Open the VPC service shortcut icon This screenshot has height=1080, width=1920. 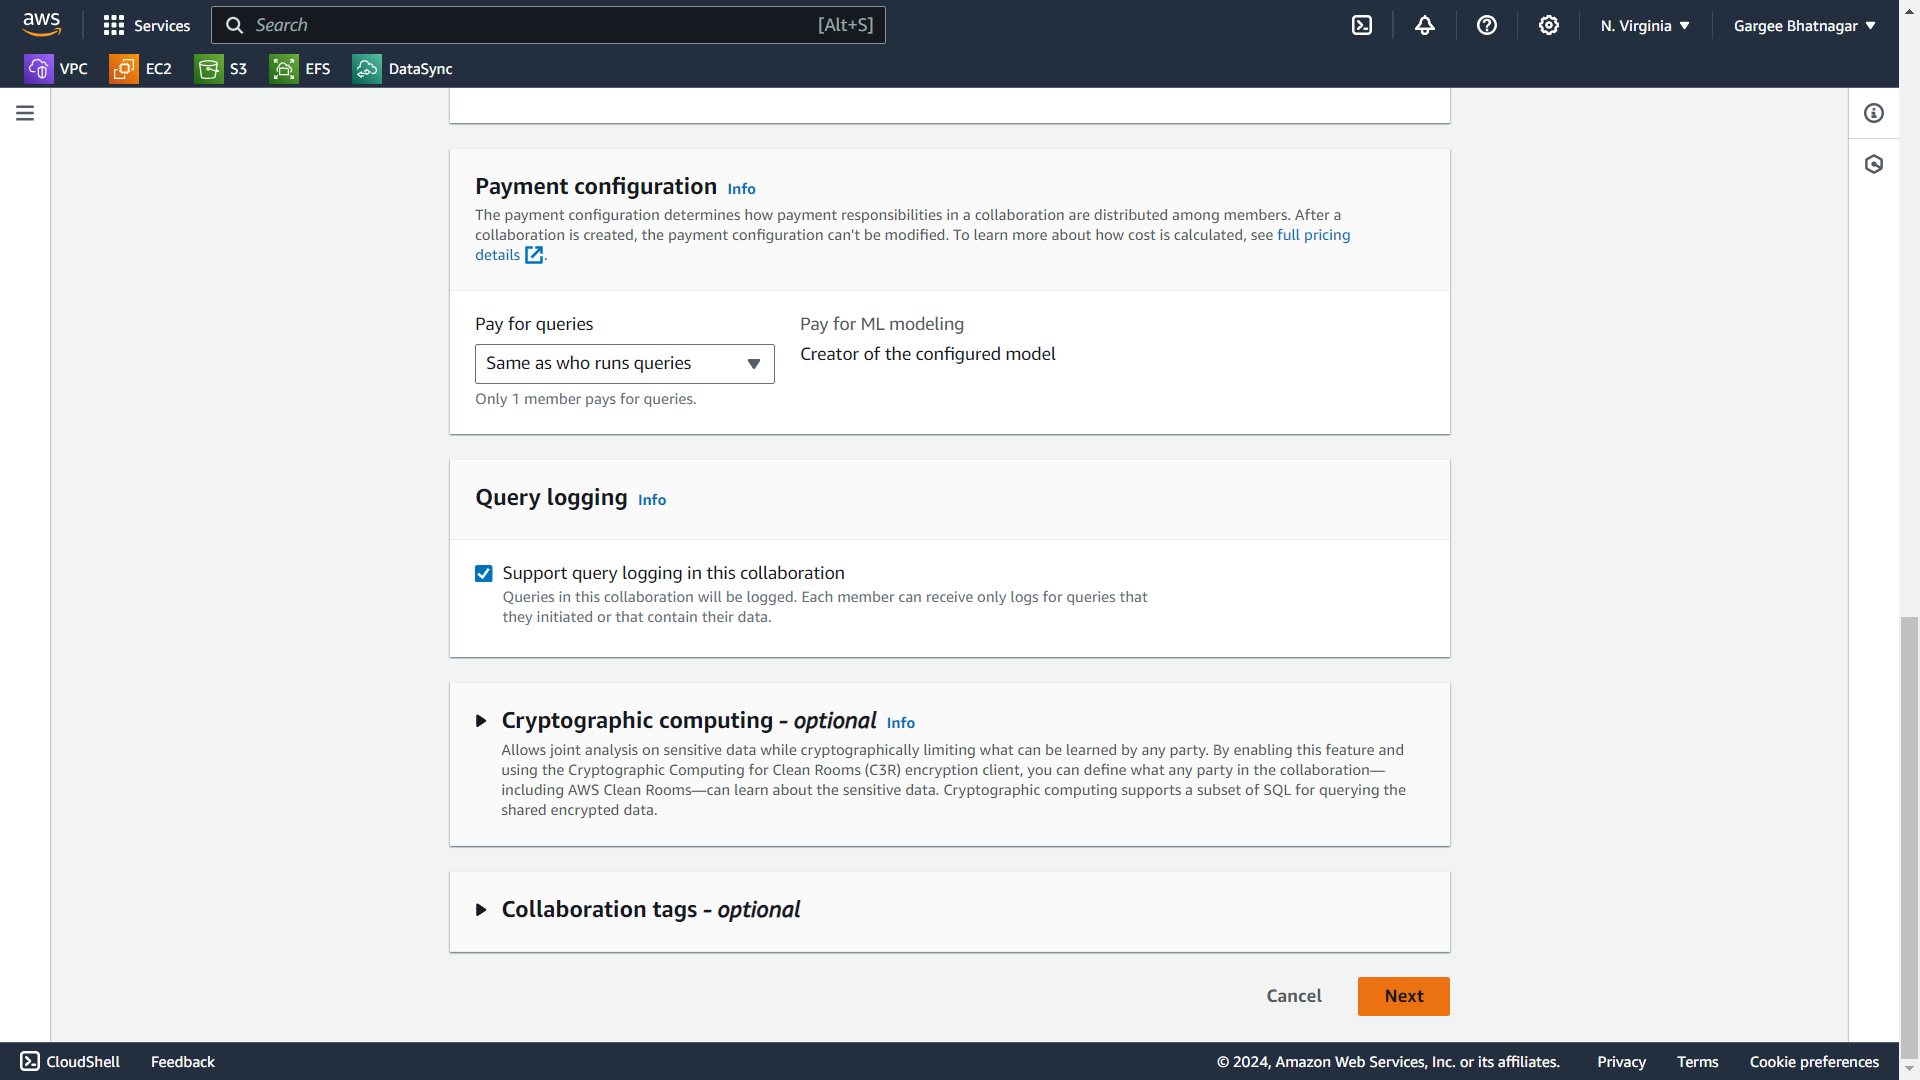tap(39, 69)
